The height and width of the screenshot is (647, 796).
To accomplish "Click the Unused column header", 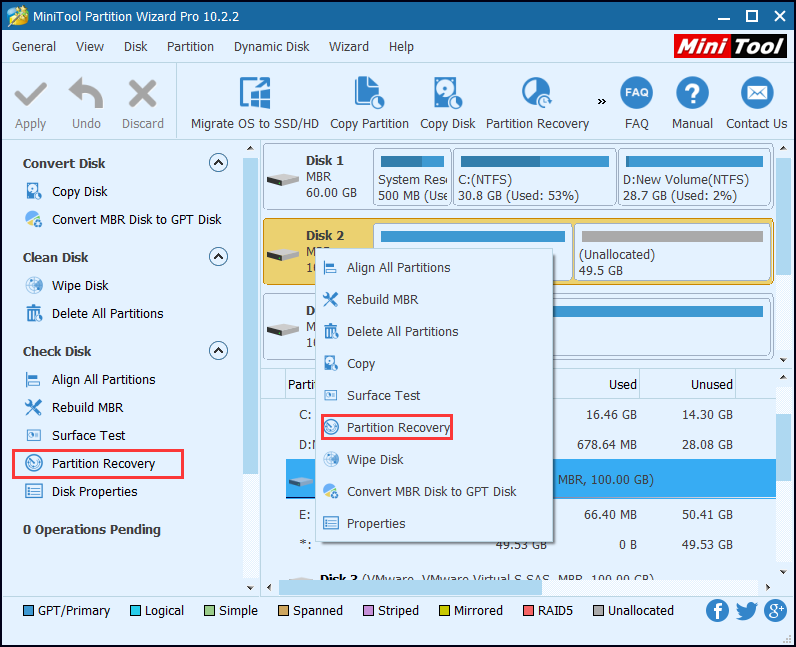I will tap(711, 384).
